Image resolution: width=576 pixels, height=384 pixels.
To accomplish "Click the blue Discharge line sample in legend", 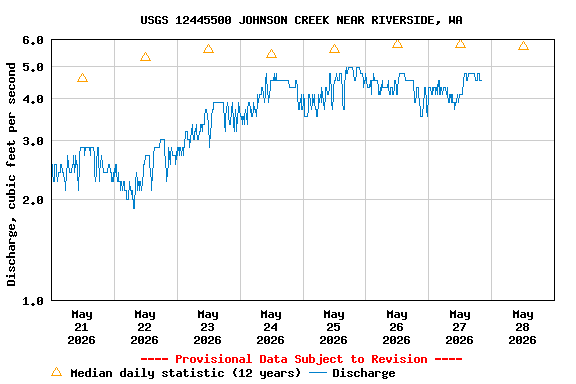I will coord(318,373).
